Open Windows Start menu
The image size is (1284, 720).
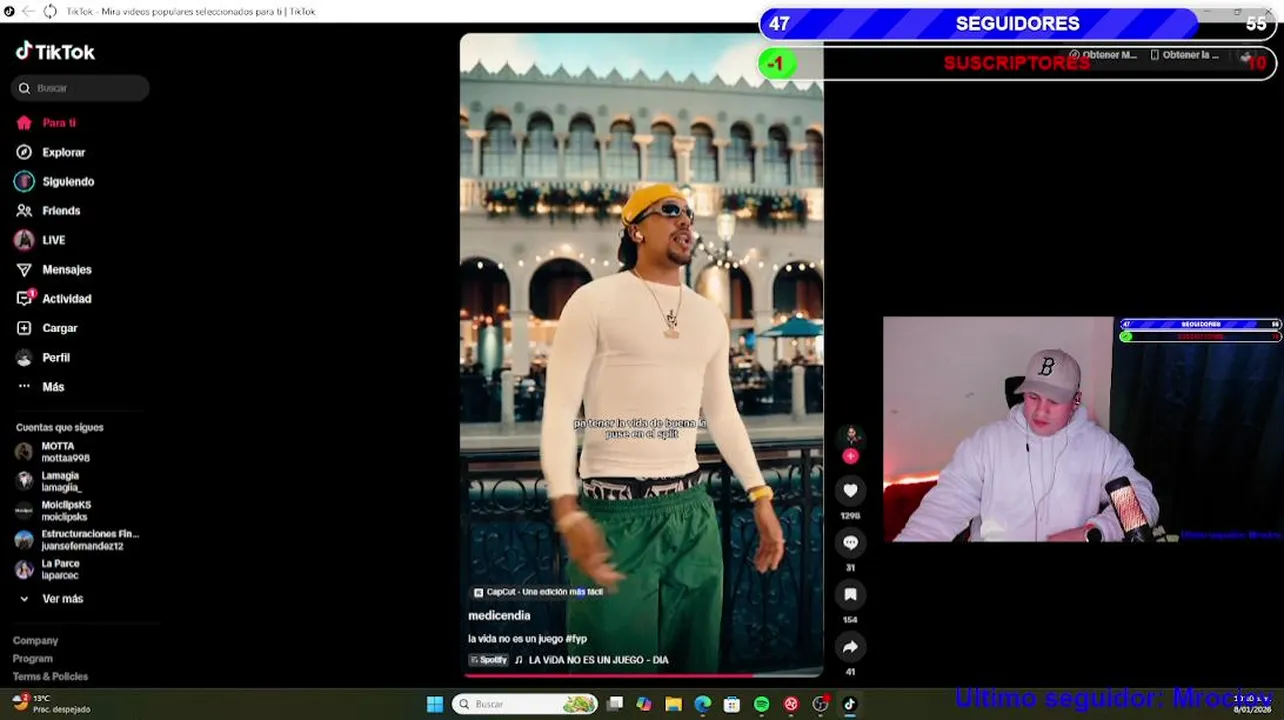tap(435, 704)
